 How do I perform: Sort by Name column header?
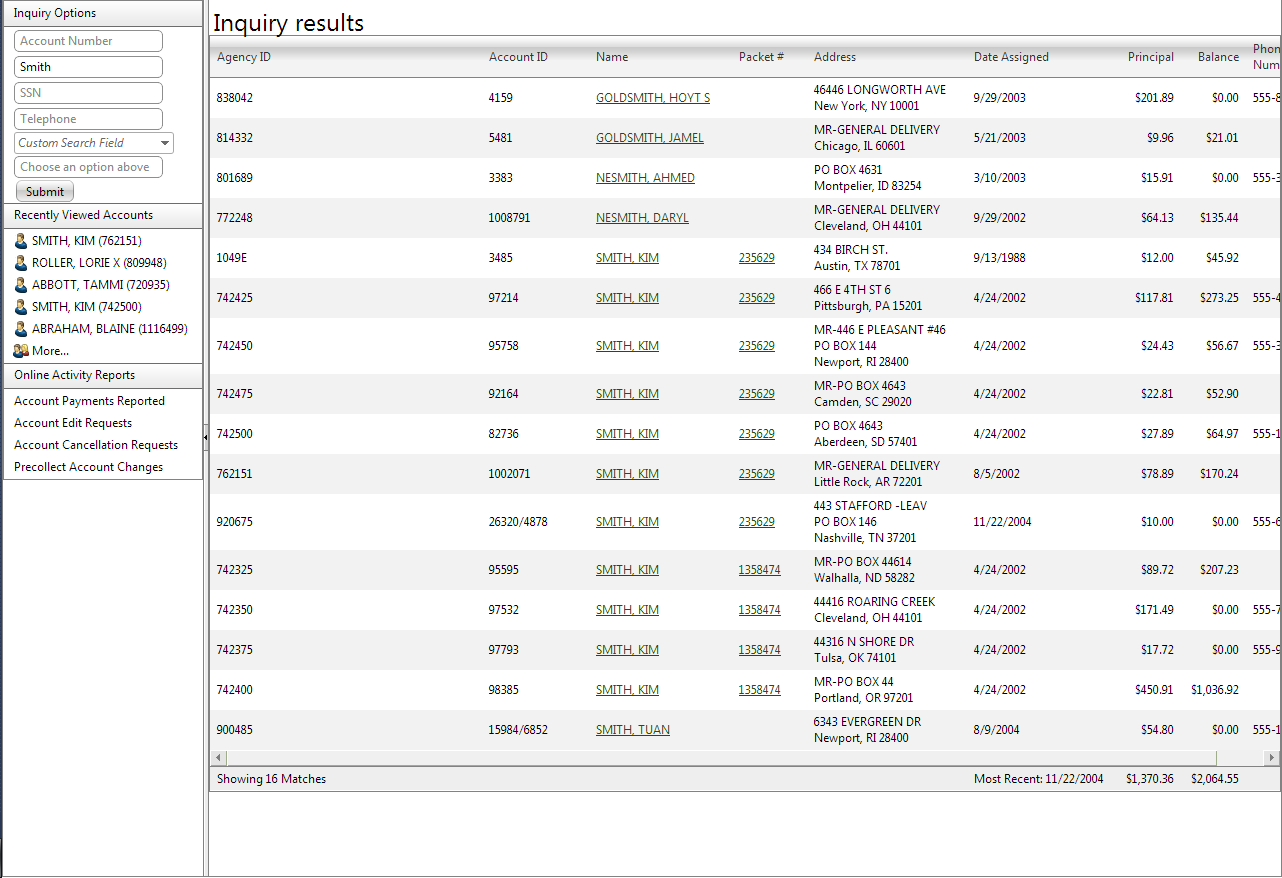pos(612,57)
